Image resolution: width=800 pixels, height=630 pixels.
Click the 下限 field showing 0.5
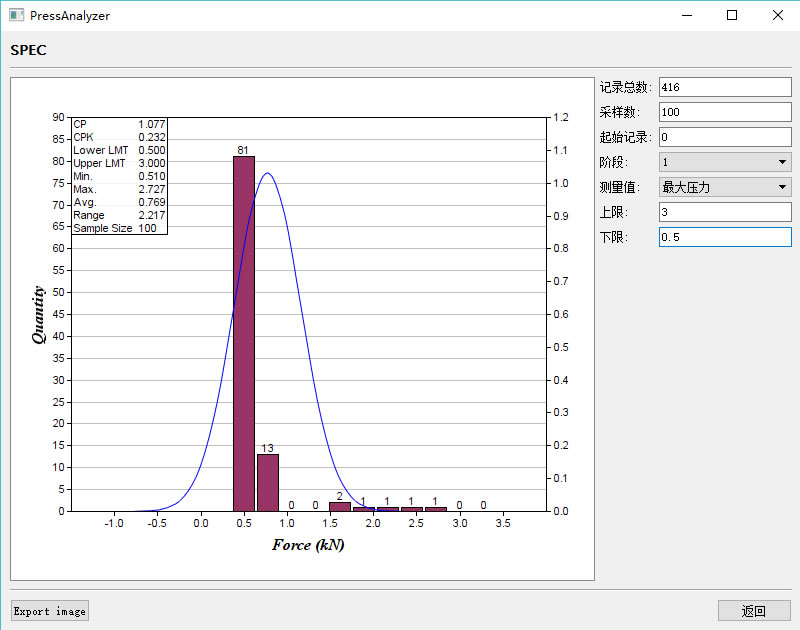(725, 237)
